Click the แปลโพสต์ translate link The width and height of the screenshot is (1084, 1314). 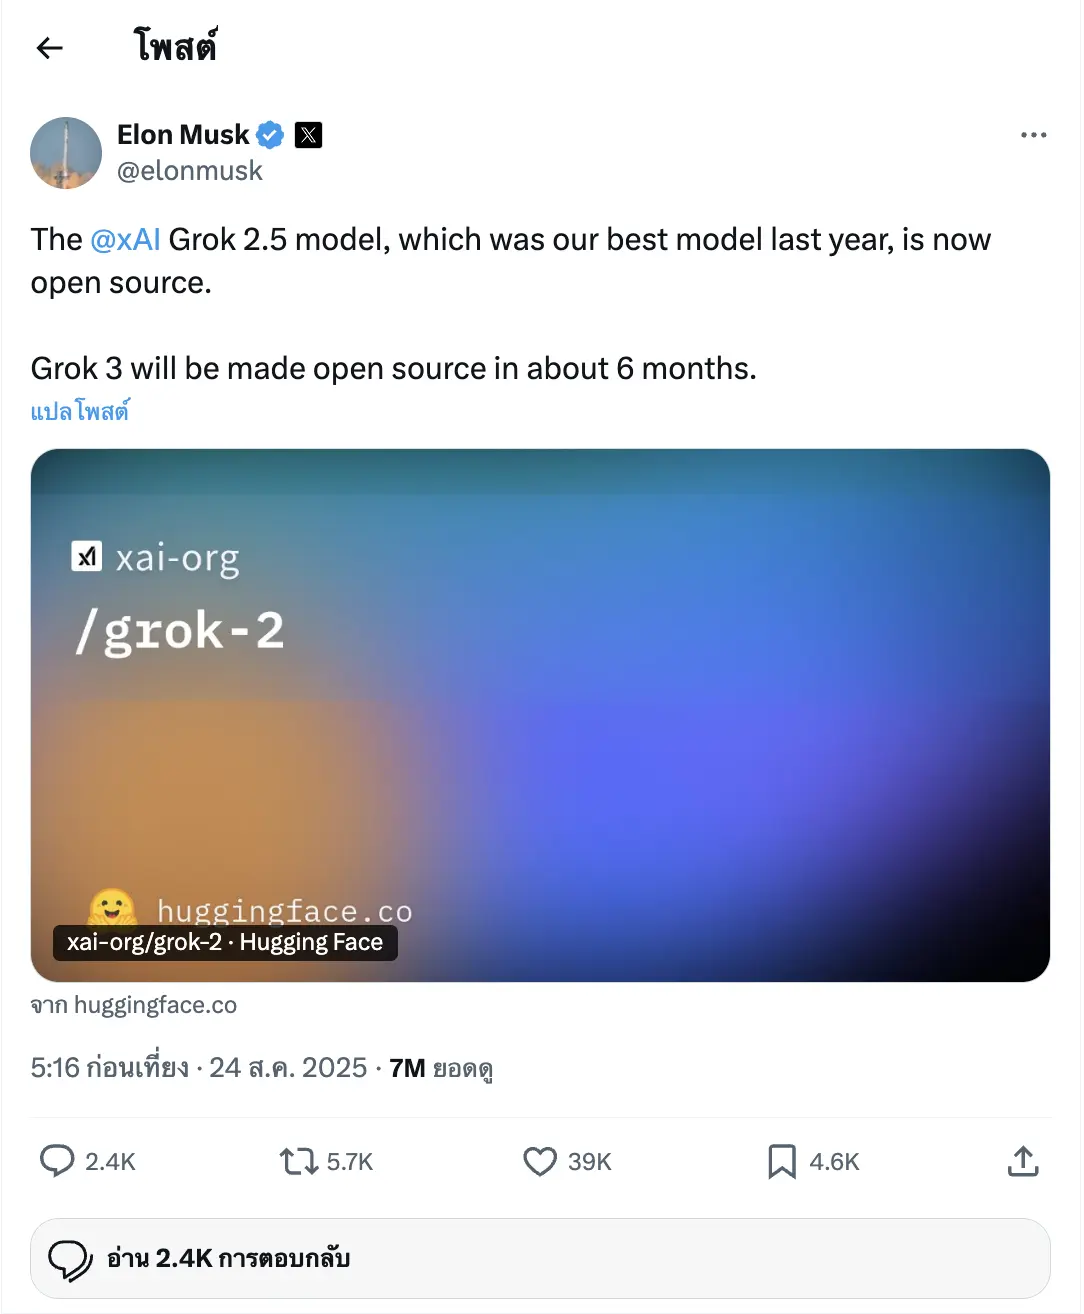tap(80, 411)
